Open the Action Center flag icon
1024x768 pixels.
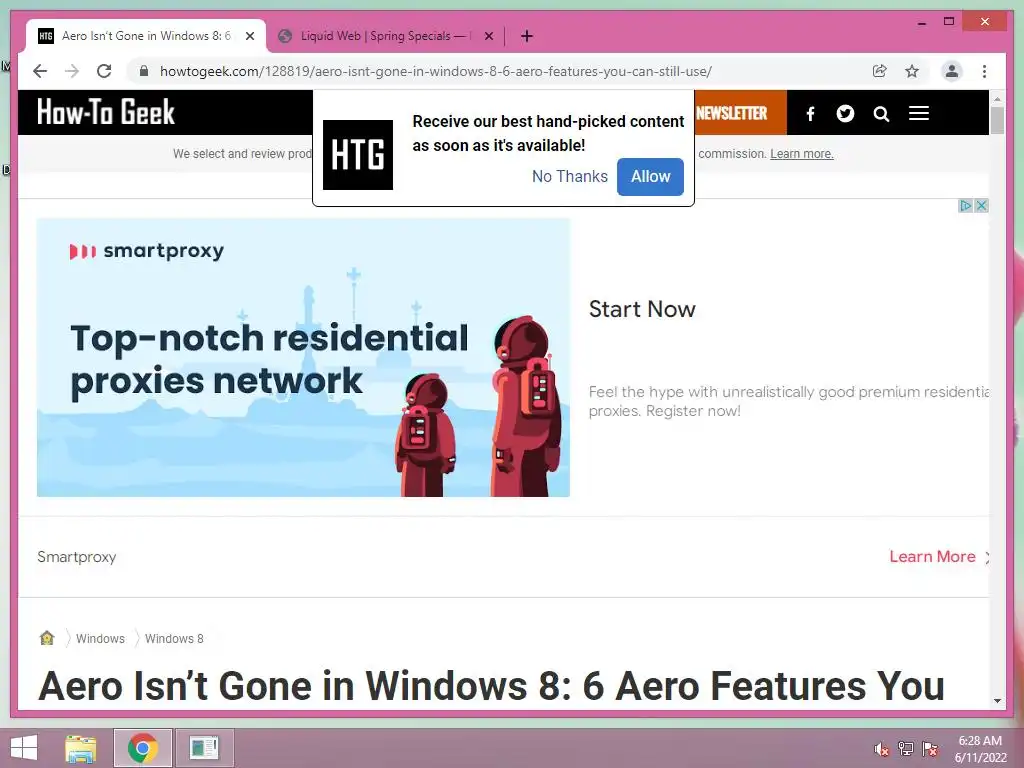pos(929,749)
